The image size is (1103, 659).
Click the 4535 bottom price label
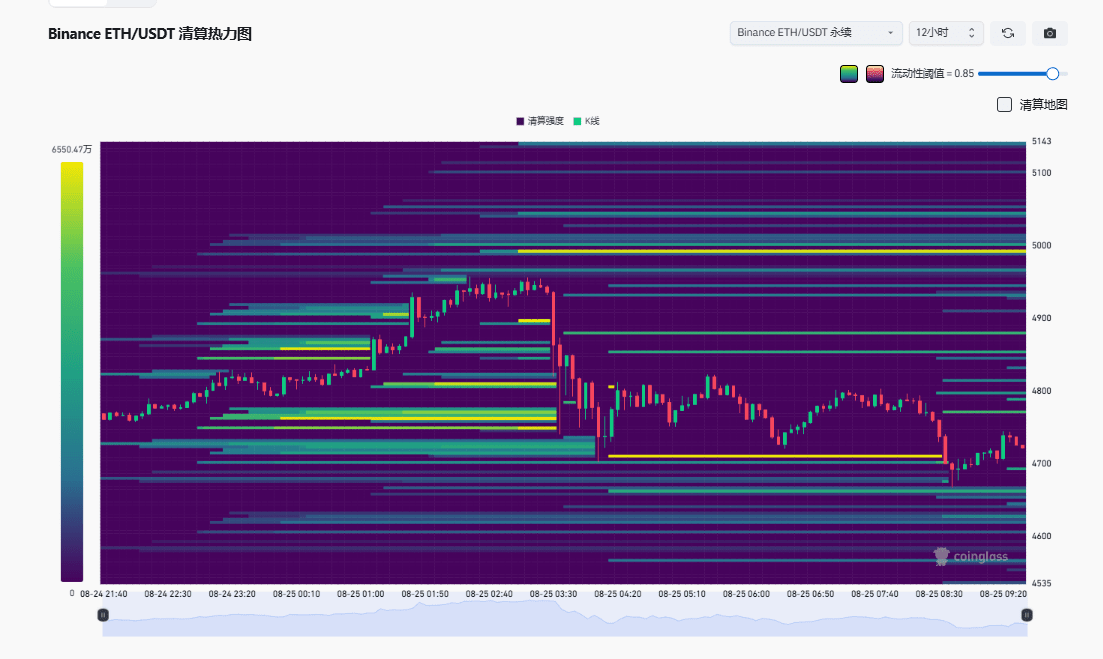pyautogui.click(x=1041, y=583)
